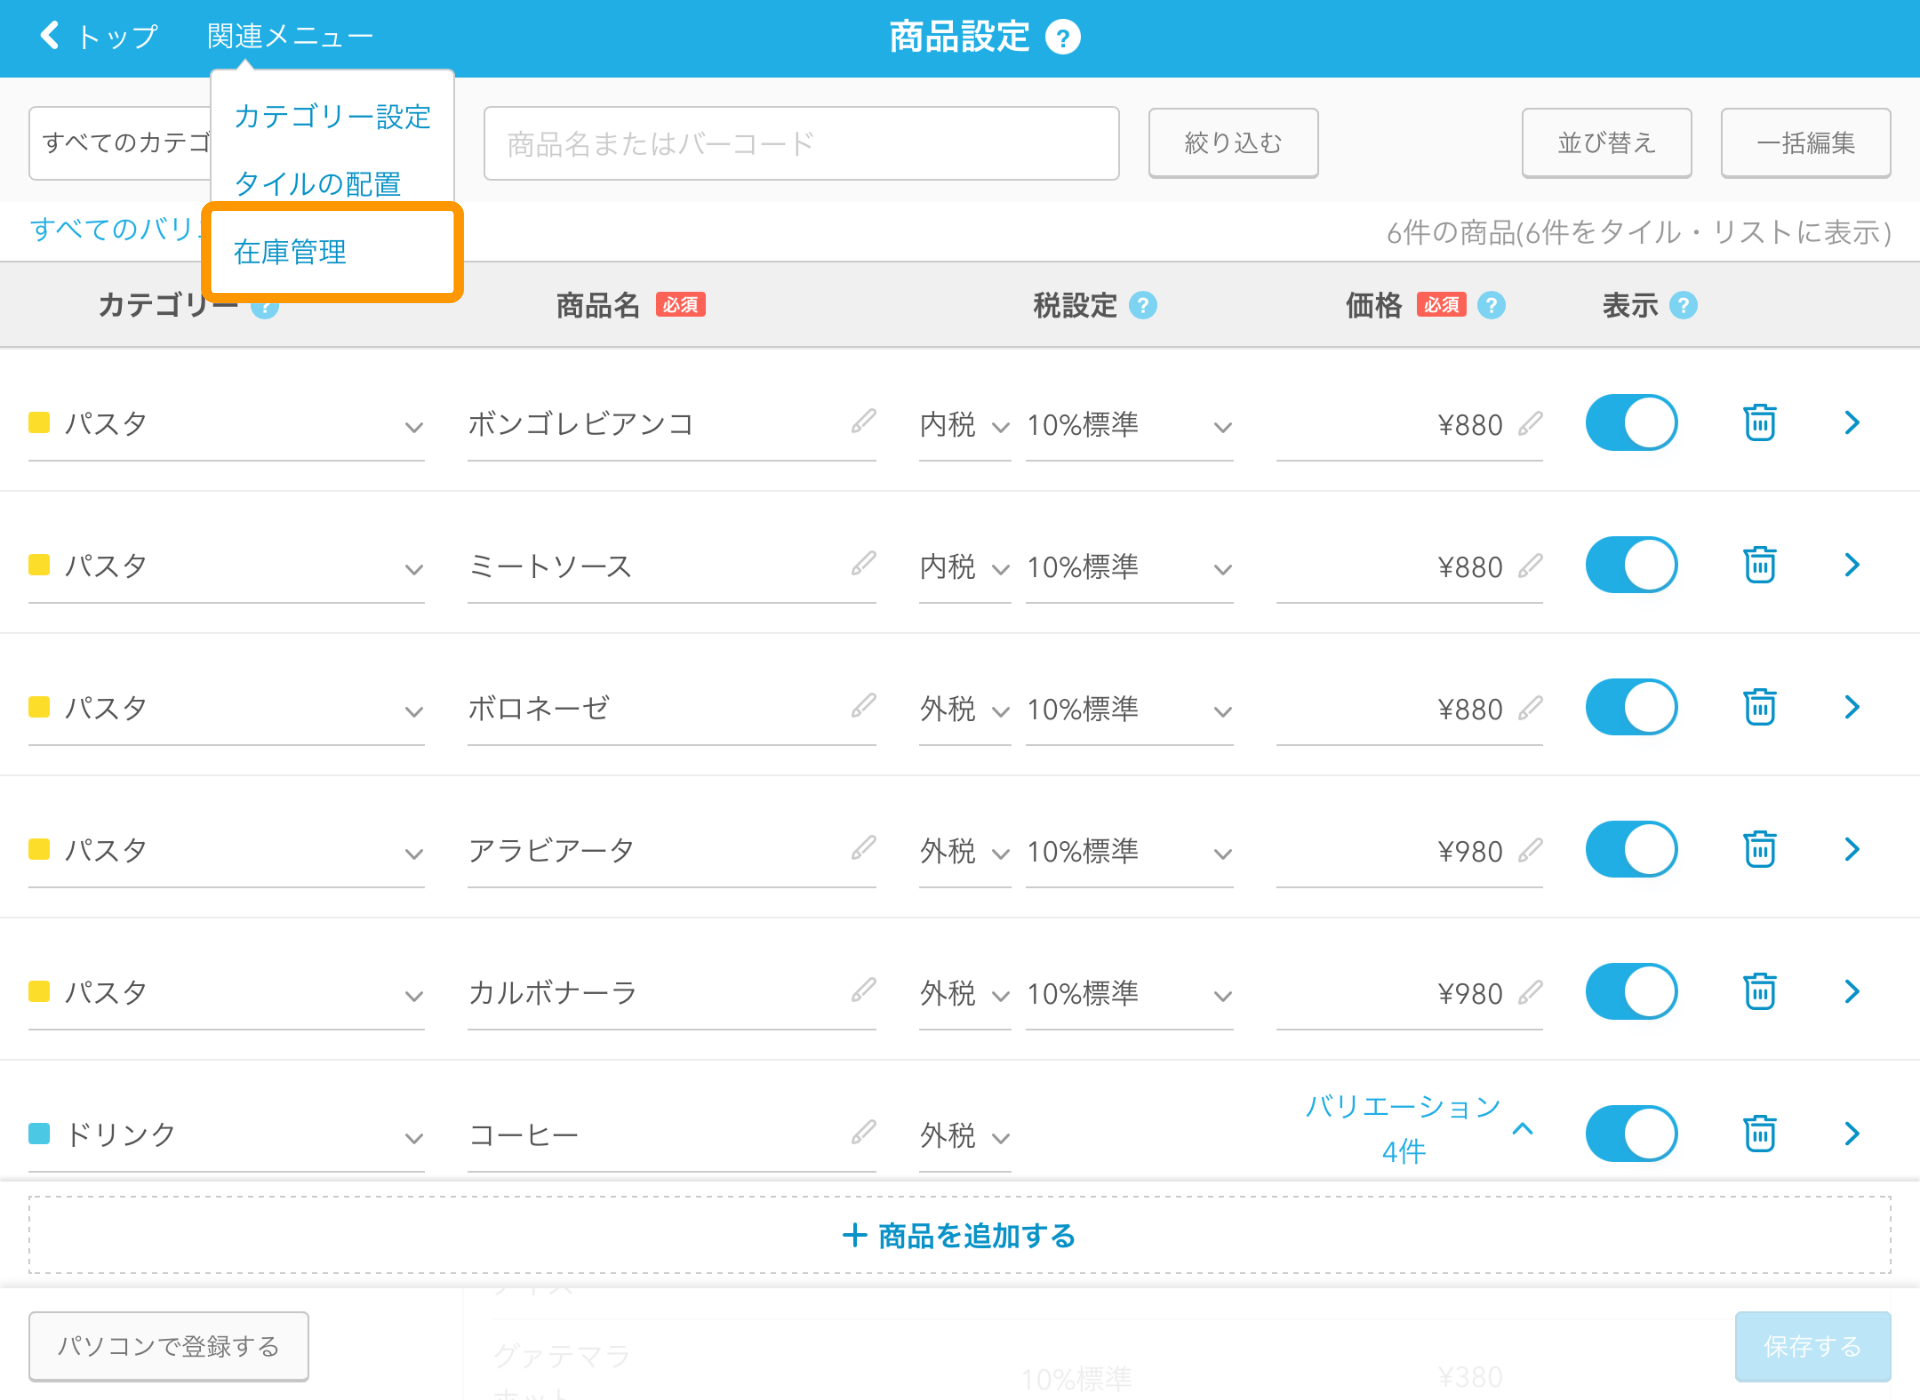Click the パソコンで登録する button

tap(168, 1346)
